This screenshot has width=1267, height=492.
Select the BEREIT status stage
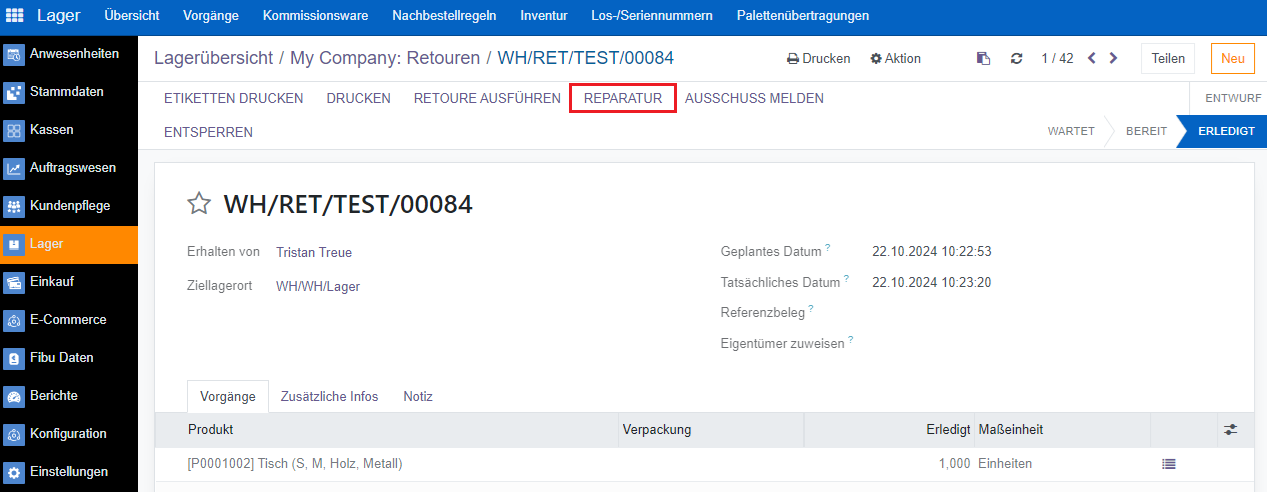click(1145, 131)
